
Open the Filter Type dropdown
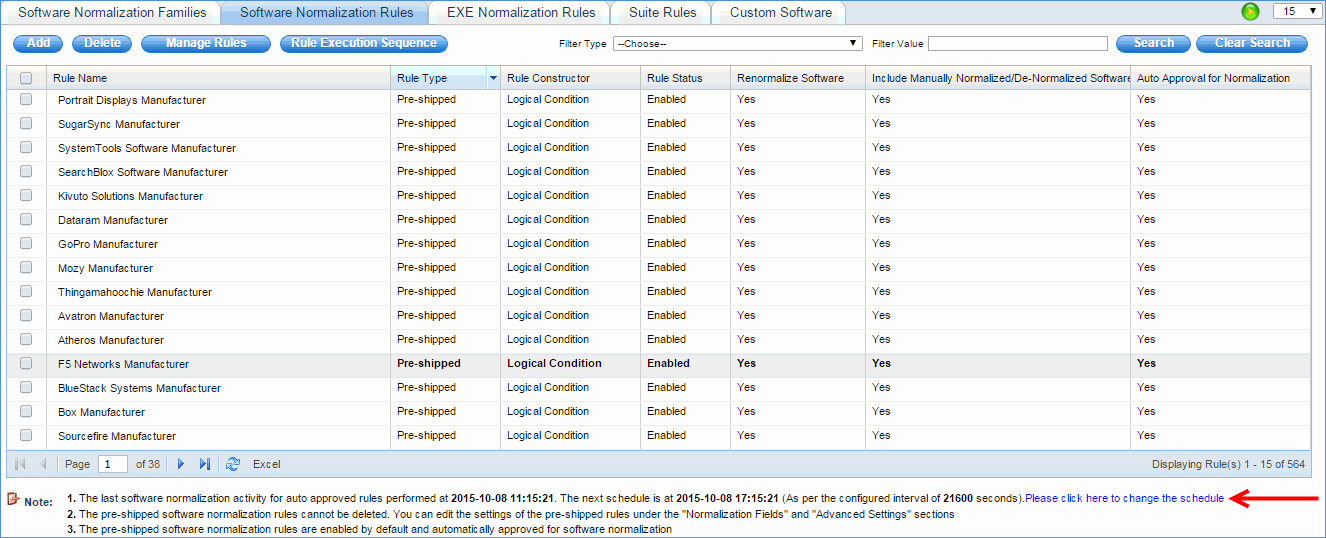click(x=737, y=44)
